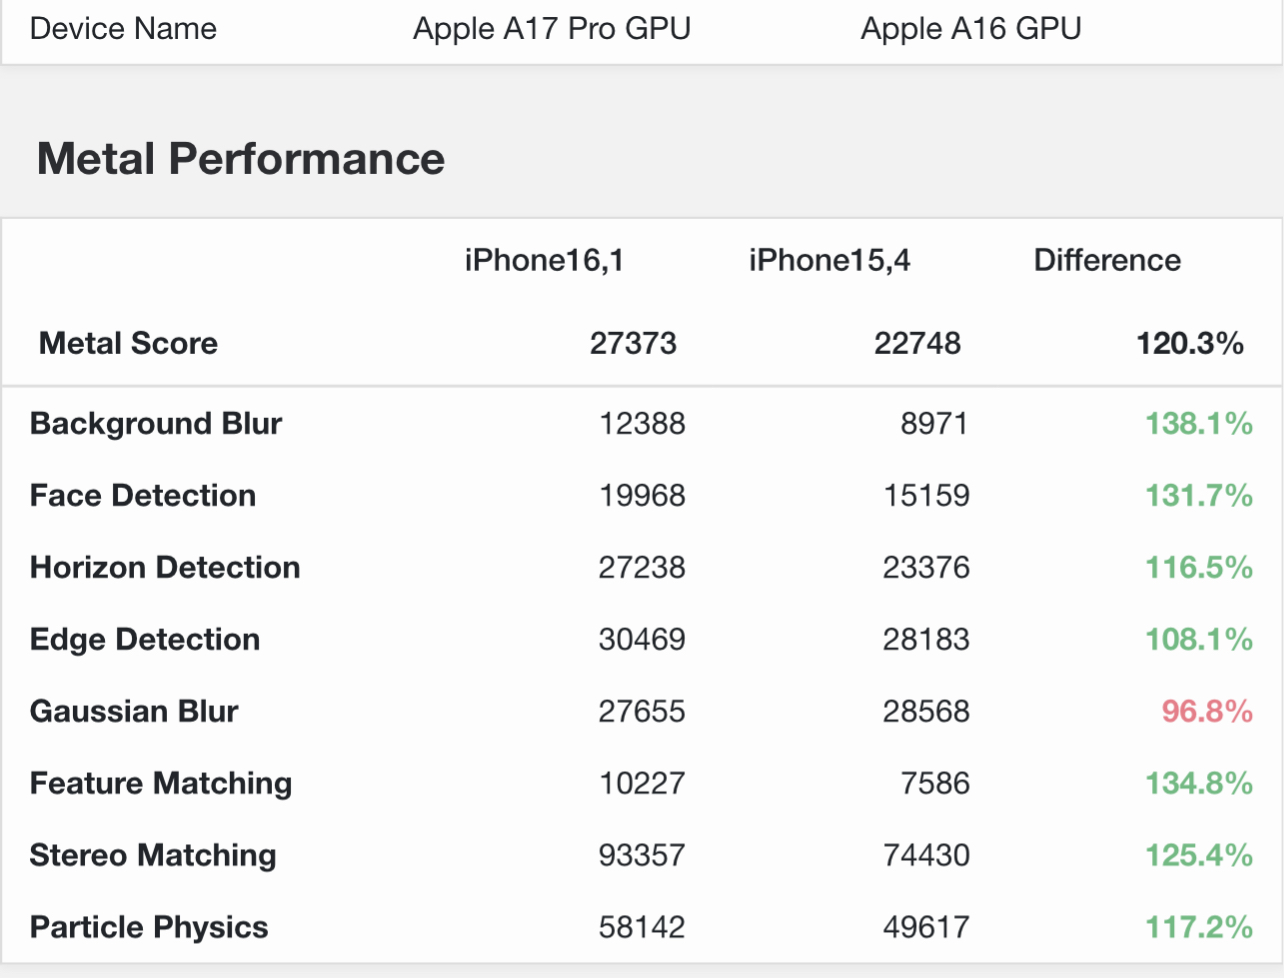The image size is (1284, 978).
Task: Select the Stereo Matching row label
Action: pos(153,855)
